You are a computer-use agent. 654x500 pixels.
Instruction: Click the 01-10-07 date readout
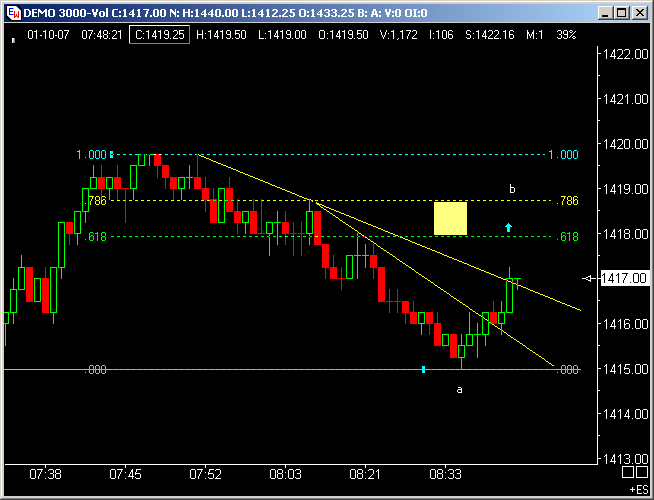(48, 35)
